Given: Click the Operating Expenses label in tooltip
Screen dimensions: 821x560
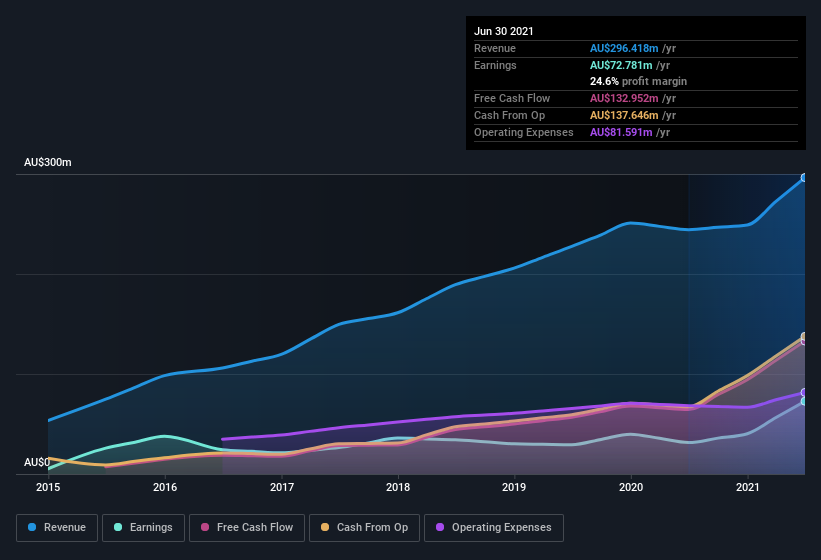Looking at the screenshot, I should tap(524, 132).
